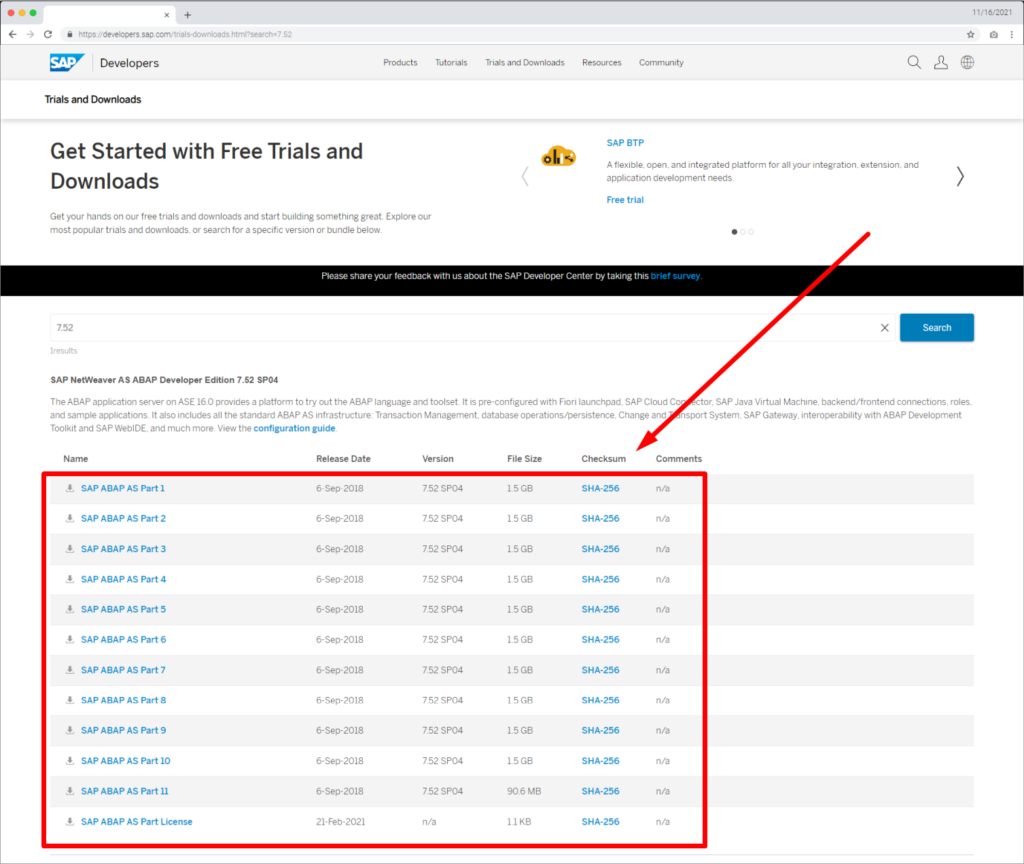This screenshot has height=864, width=1024.
Task: Open the configuration guide link
Action: (294, 428)
